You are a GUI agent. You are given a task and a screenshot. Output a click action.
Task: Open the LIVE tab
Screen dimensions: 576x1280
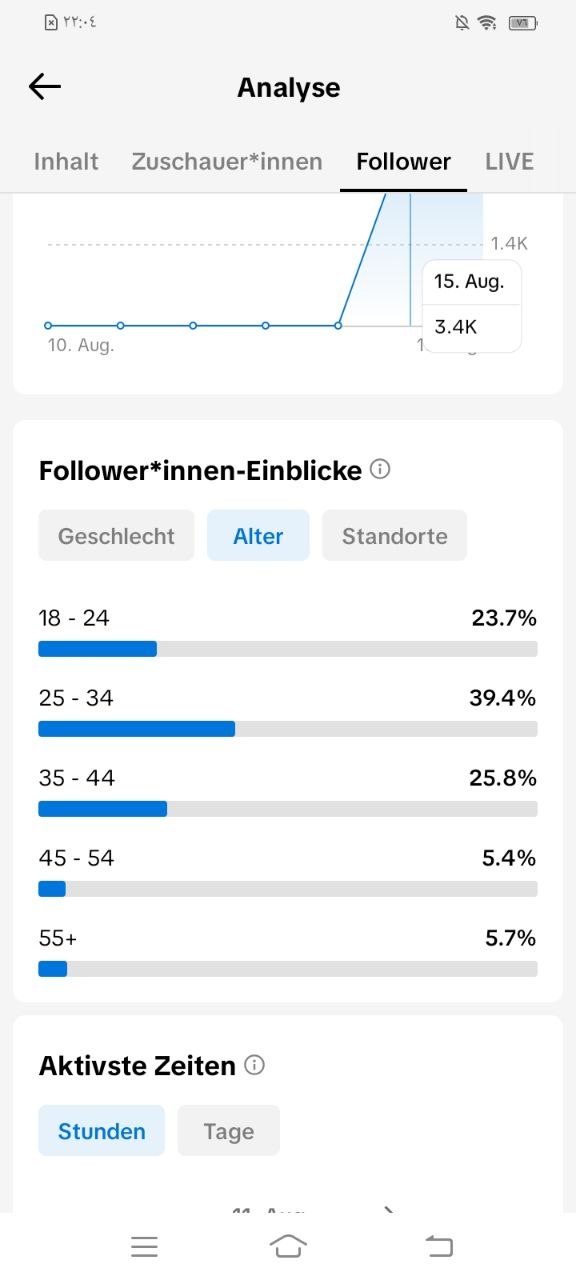(x=509, y=161)
